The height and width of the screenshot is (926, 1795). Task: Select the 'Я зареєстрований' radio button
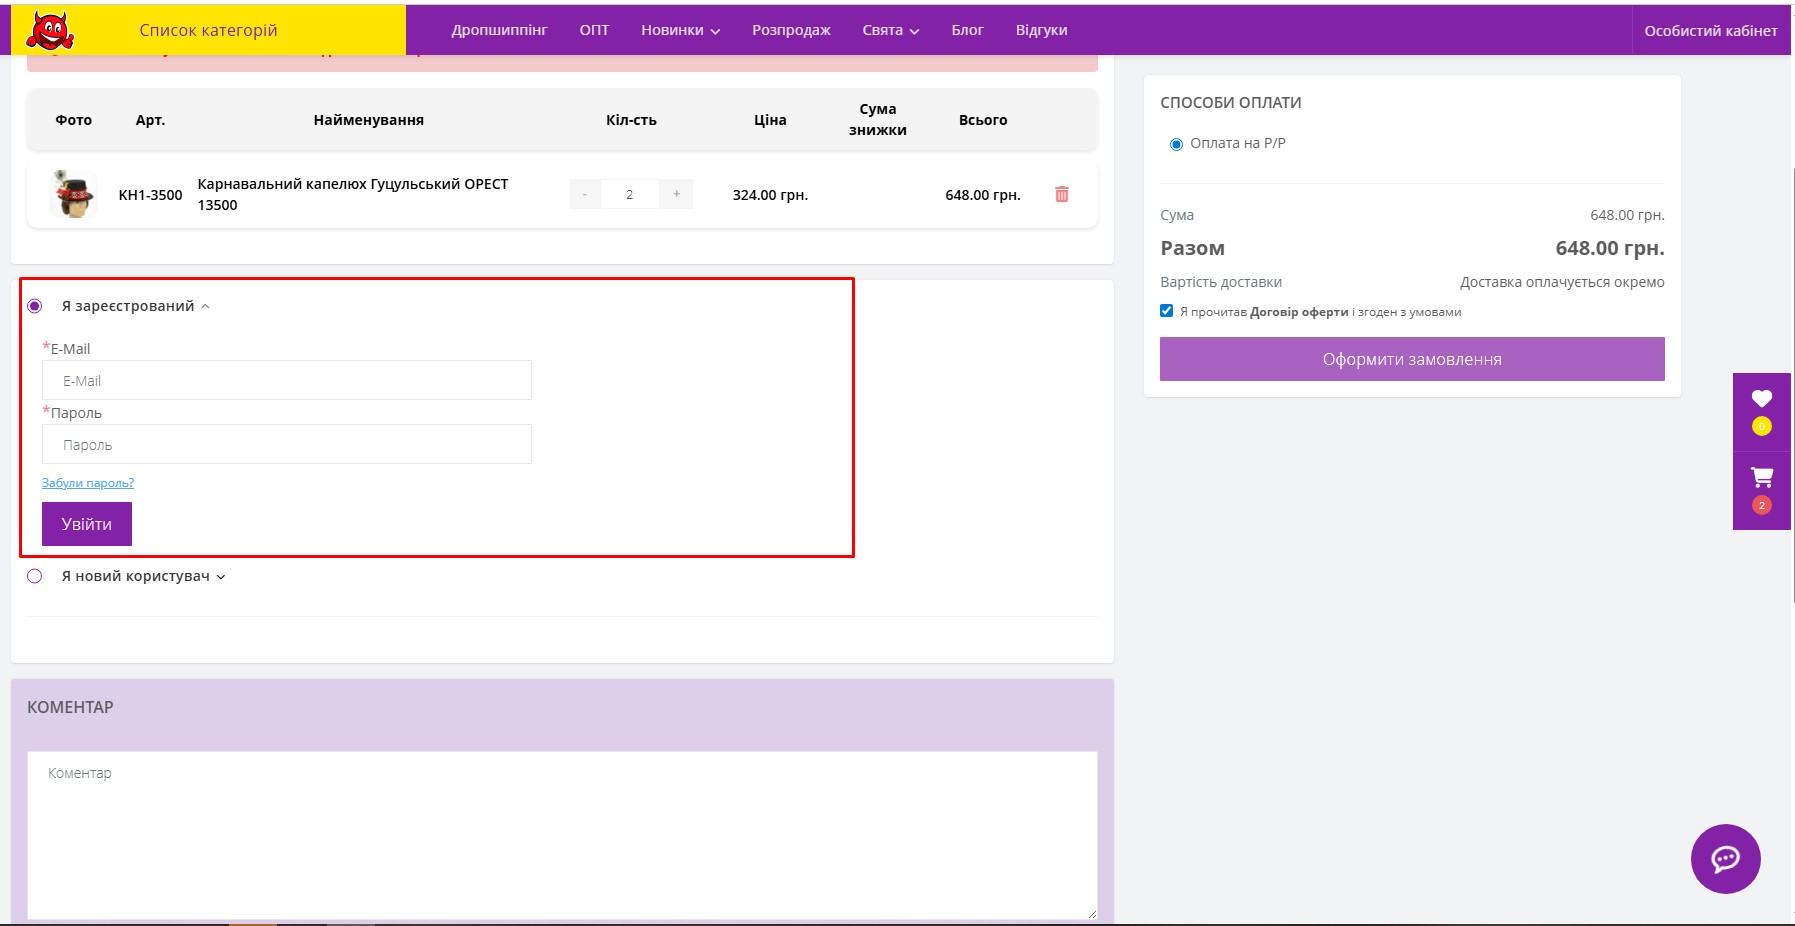(x=35, y=306)
